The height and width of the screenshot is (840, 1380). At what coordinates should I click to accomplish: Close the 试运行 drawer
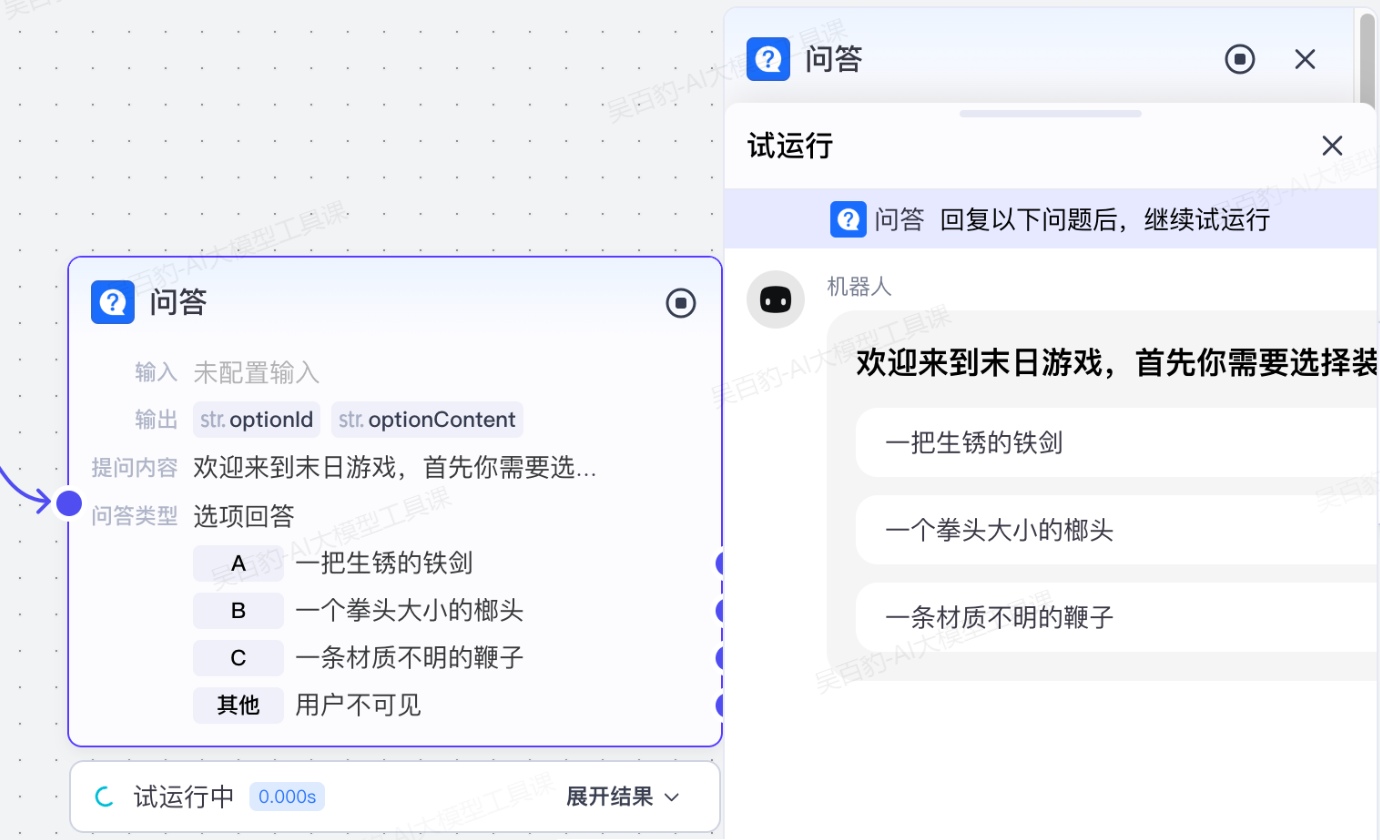tap(1332, 146)
